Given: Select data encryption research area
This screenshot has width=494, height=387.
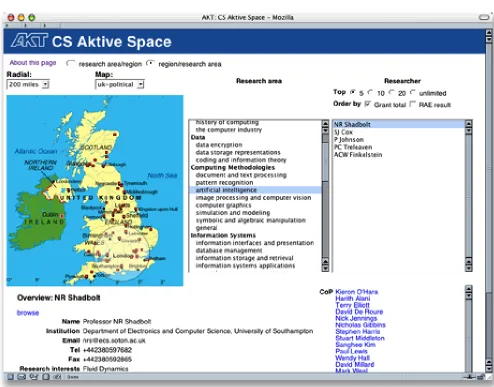Looking at the screenshot, I should point(219,145).
